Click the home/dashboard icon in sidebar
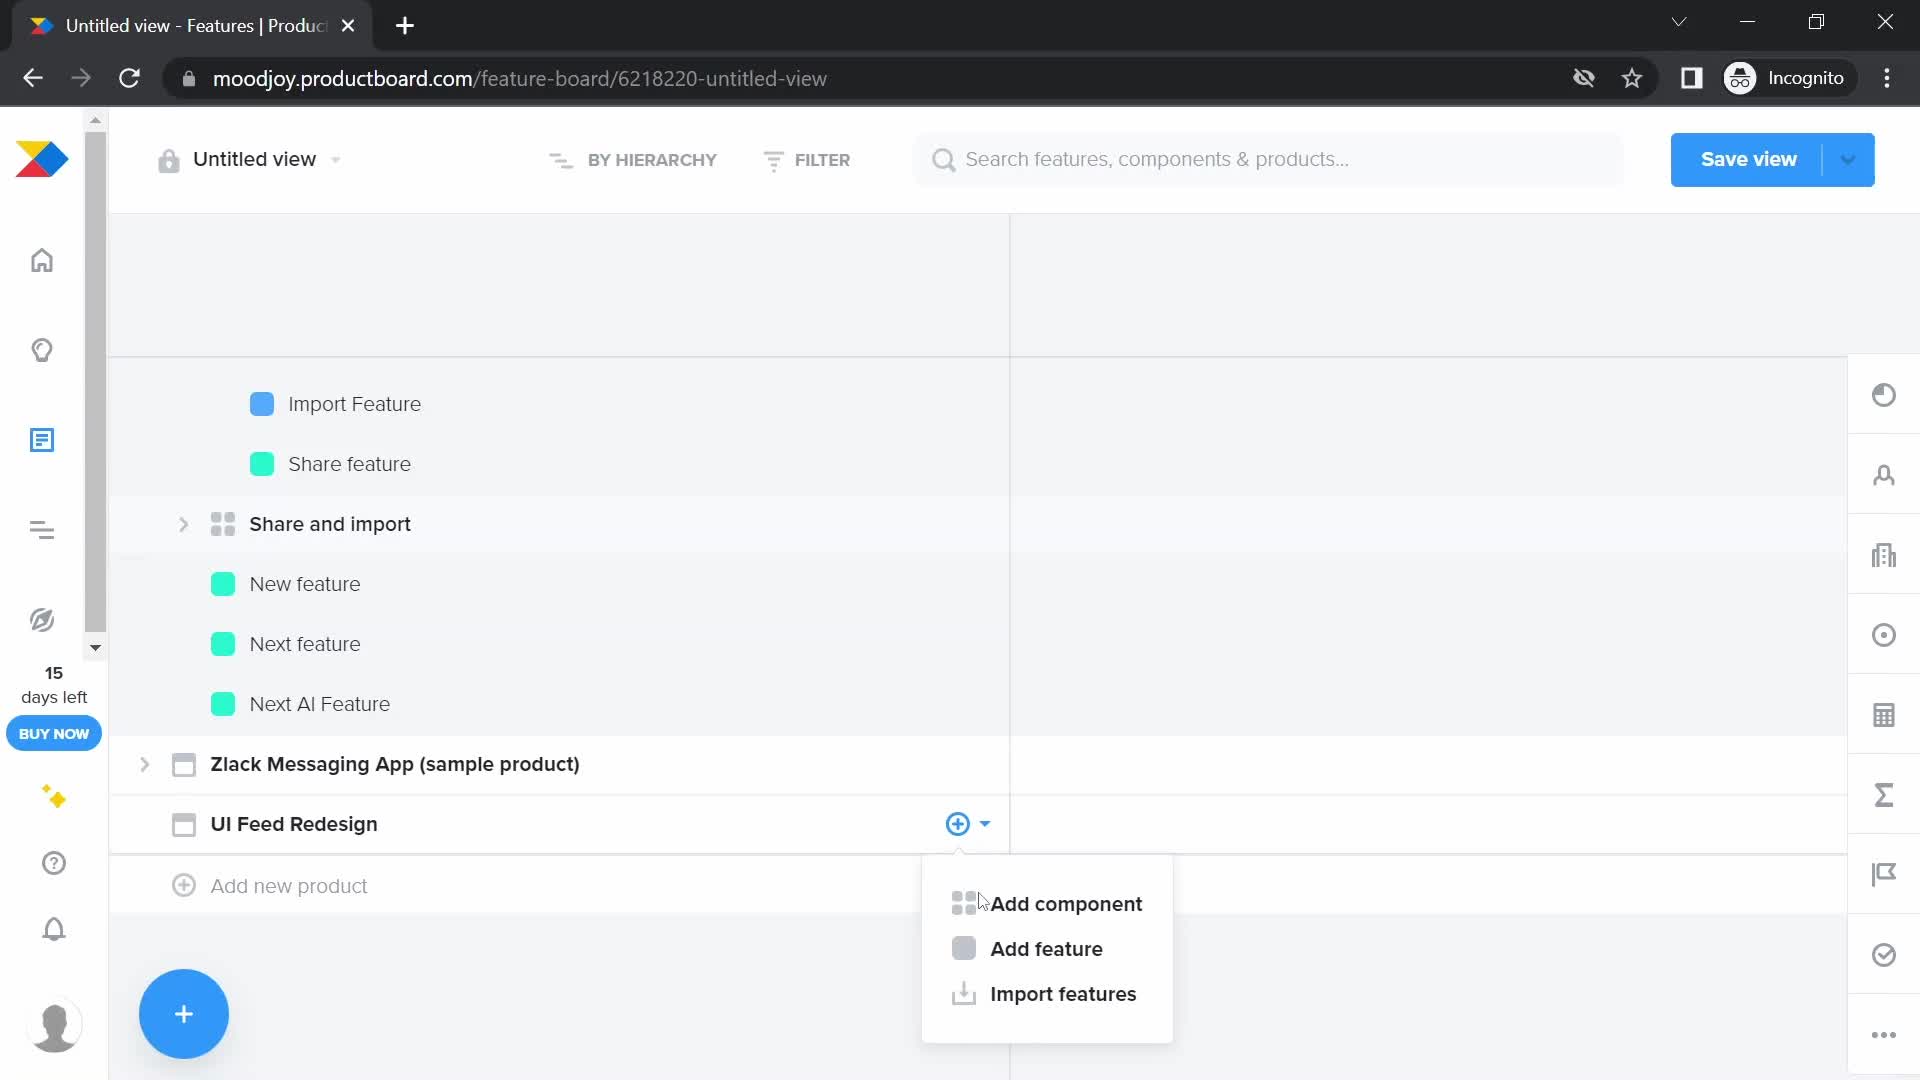Viewport: 1920px width, 1080px height. click(41, 261)
